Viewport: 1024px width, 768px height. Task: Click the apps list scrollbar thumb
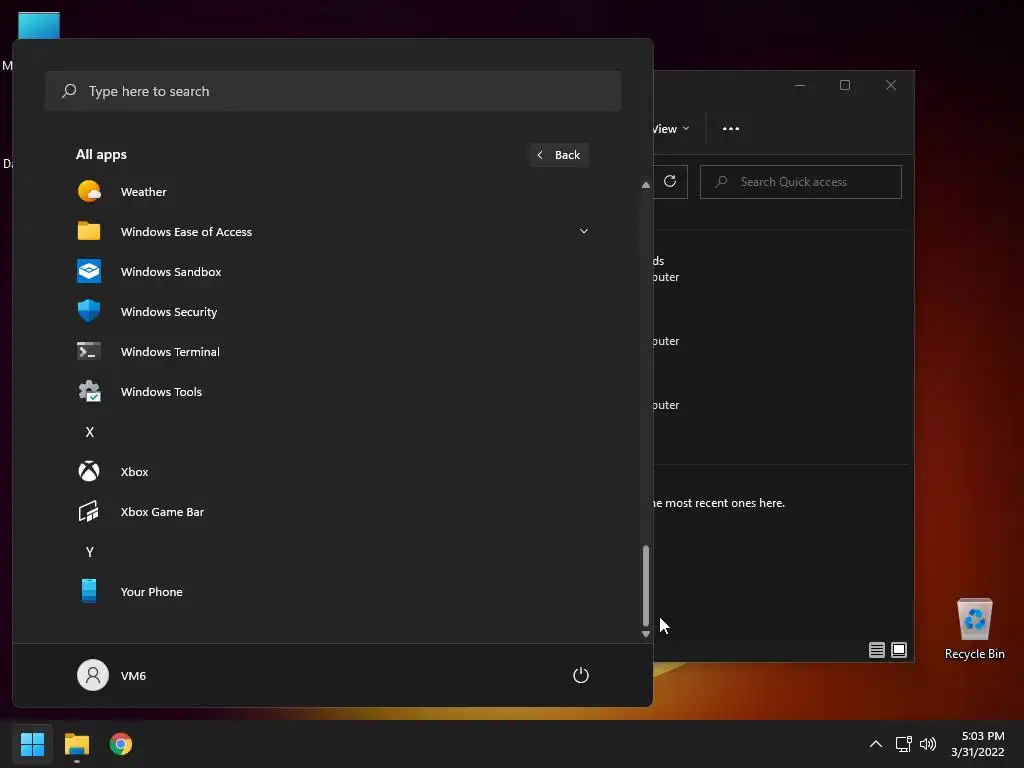tap(646, 585)
